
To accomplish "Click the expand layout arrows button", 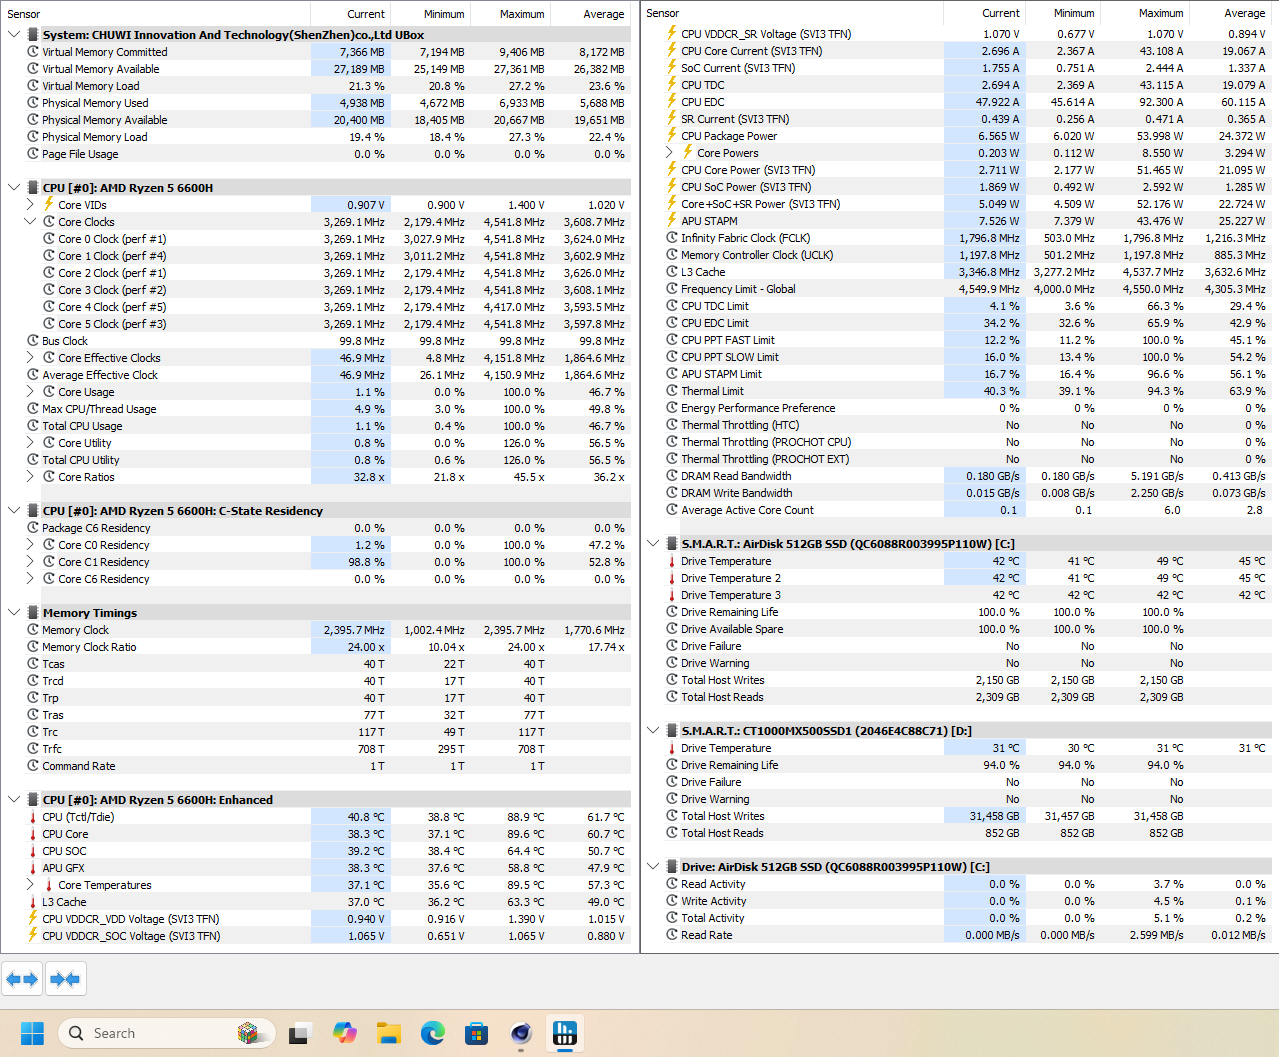I will tap(22, 979).
